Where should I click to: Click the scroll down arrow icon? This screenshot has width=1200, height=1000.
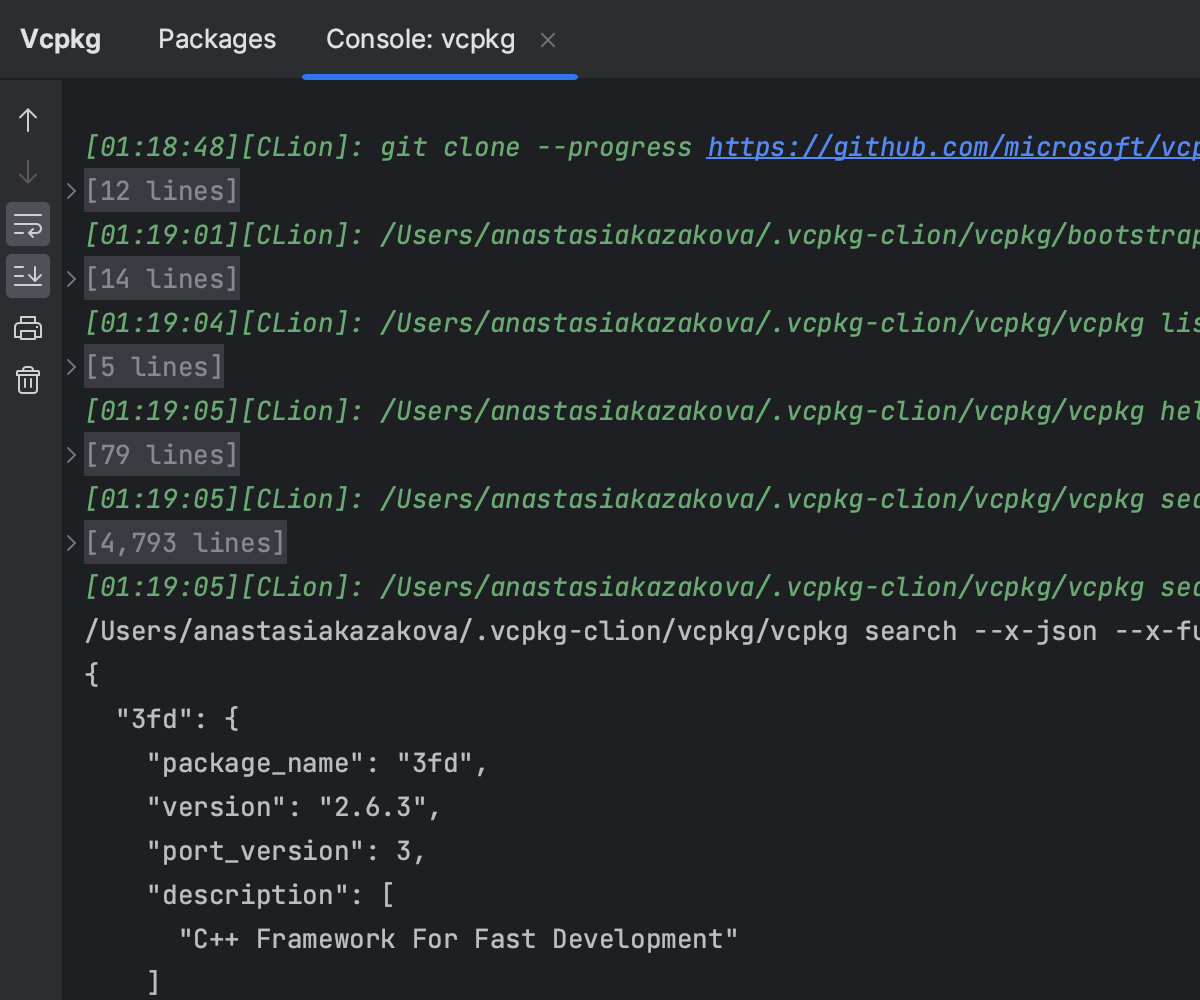[x=28, y=173]
